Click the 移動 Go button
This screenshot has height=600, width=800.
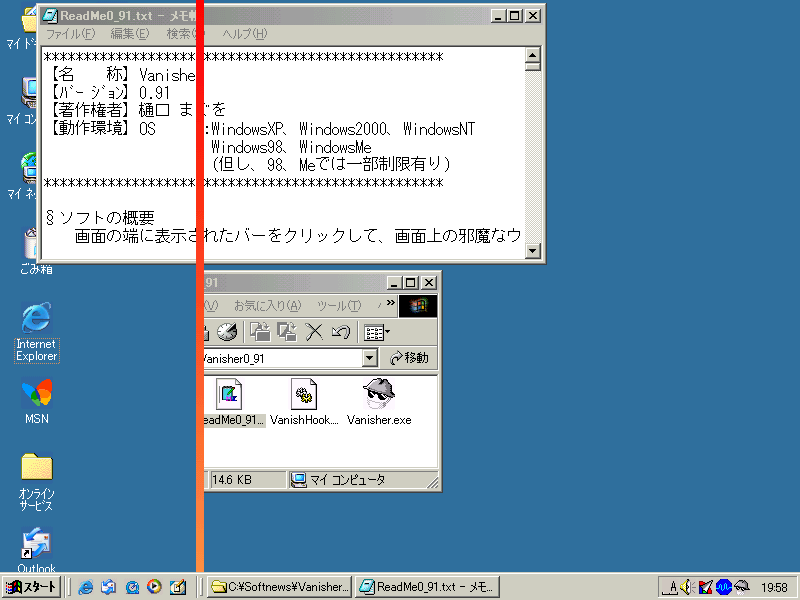(x=410, y=358)
